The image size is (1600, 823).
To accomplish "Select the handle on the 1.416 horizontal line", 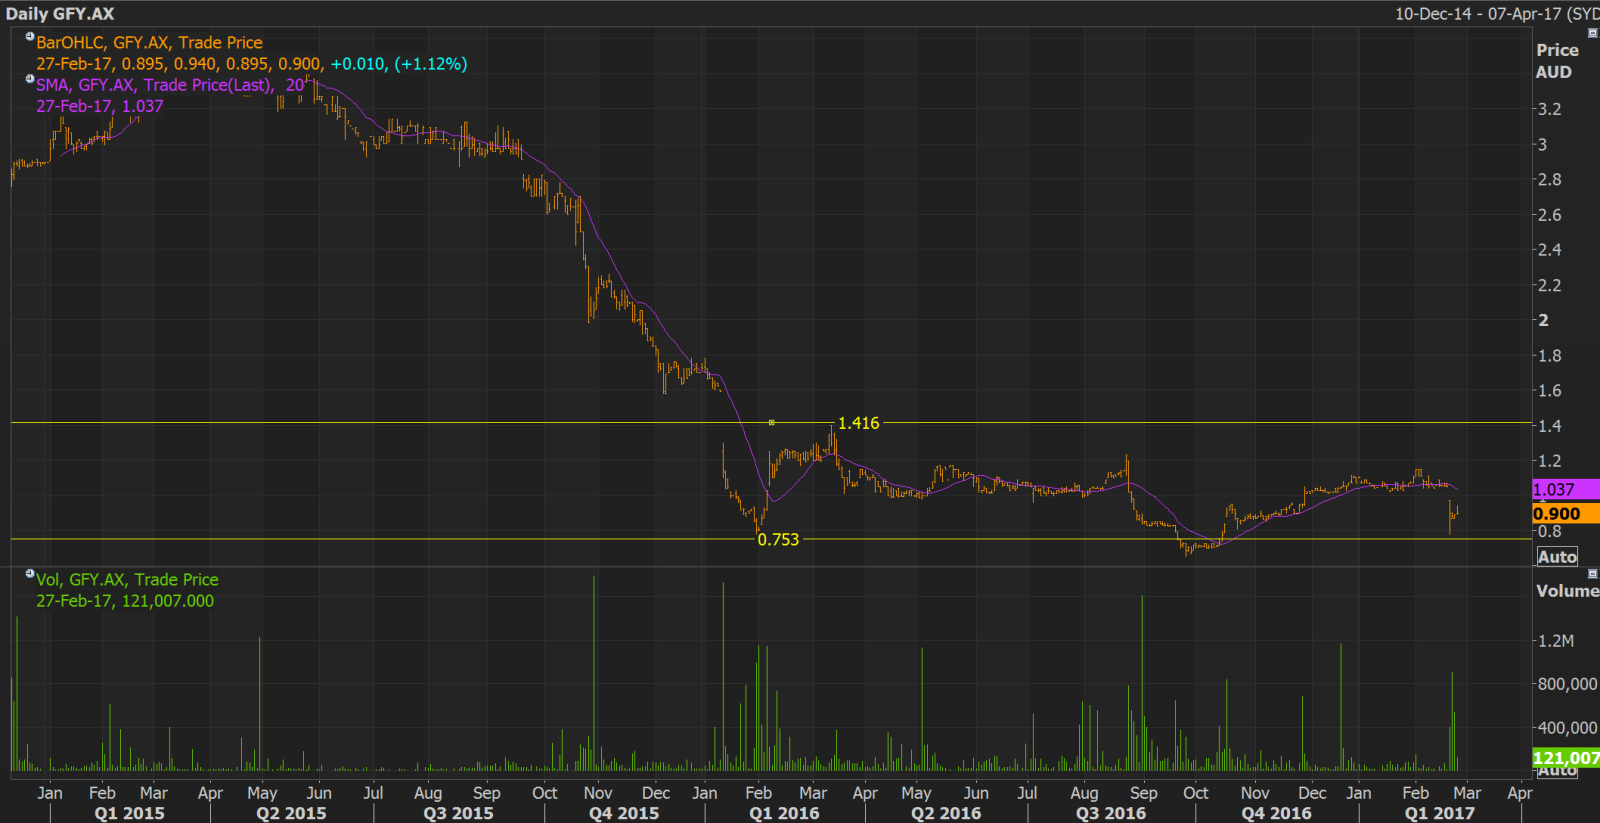I will 771,423.
